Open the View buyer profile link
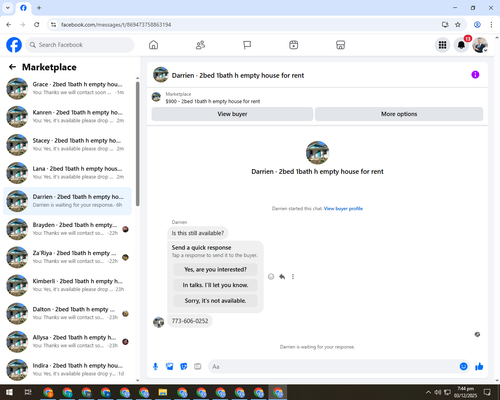The width and height of the screenshot is (500, 400). click(x=343, y=209)
